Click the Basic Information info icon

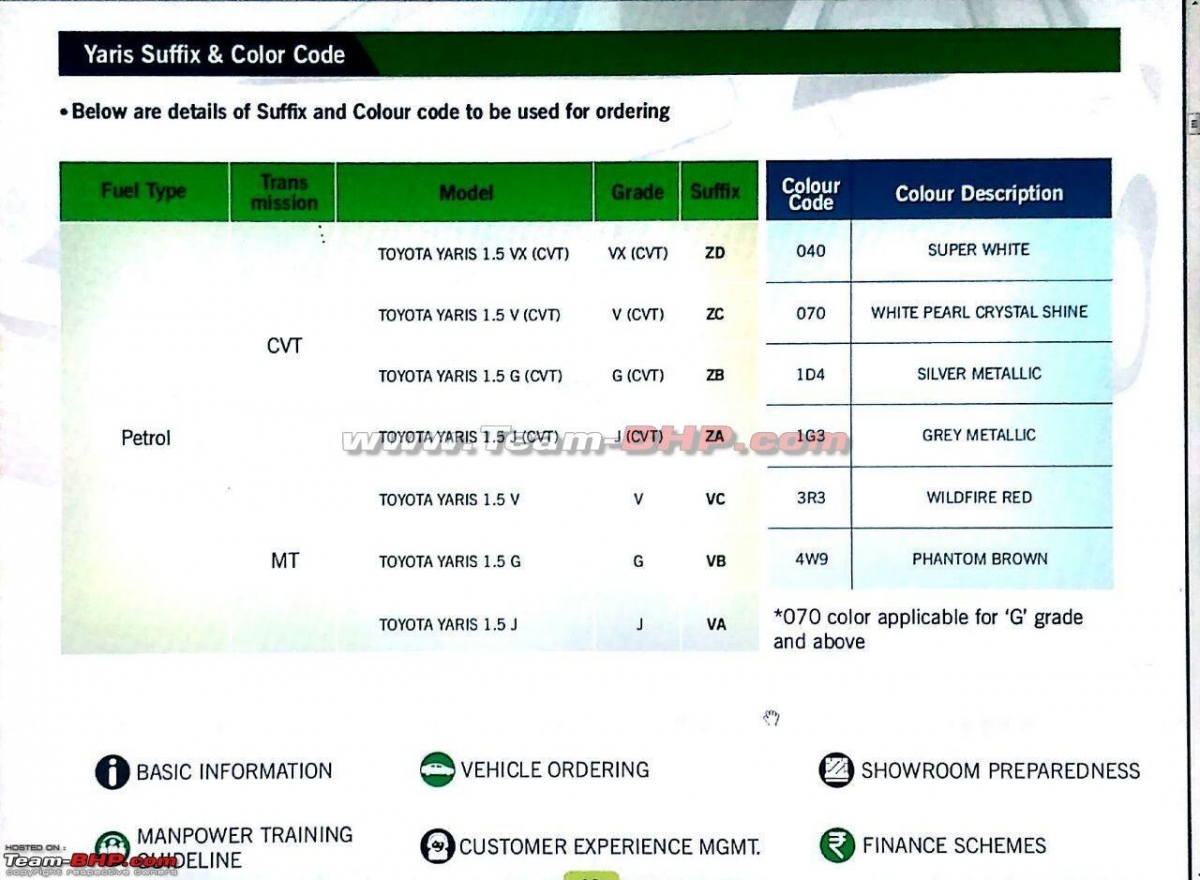click(113, 772)
